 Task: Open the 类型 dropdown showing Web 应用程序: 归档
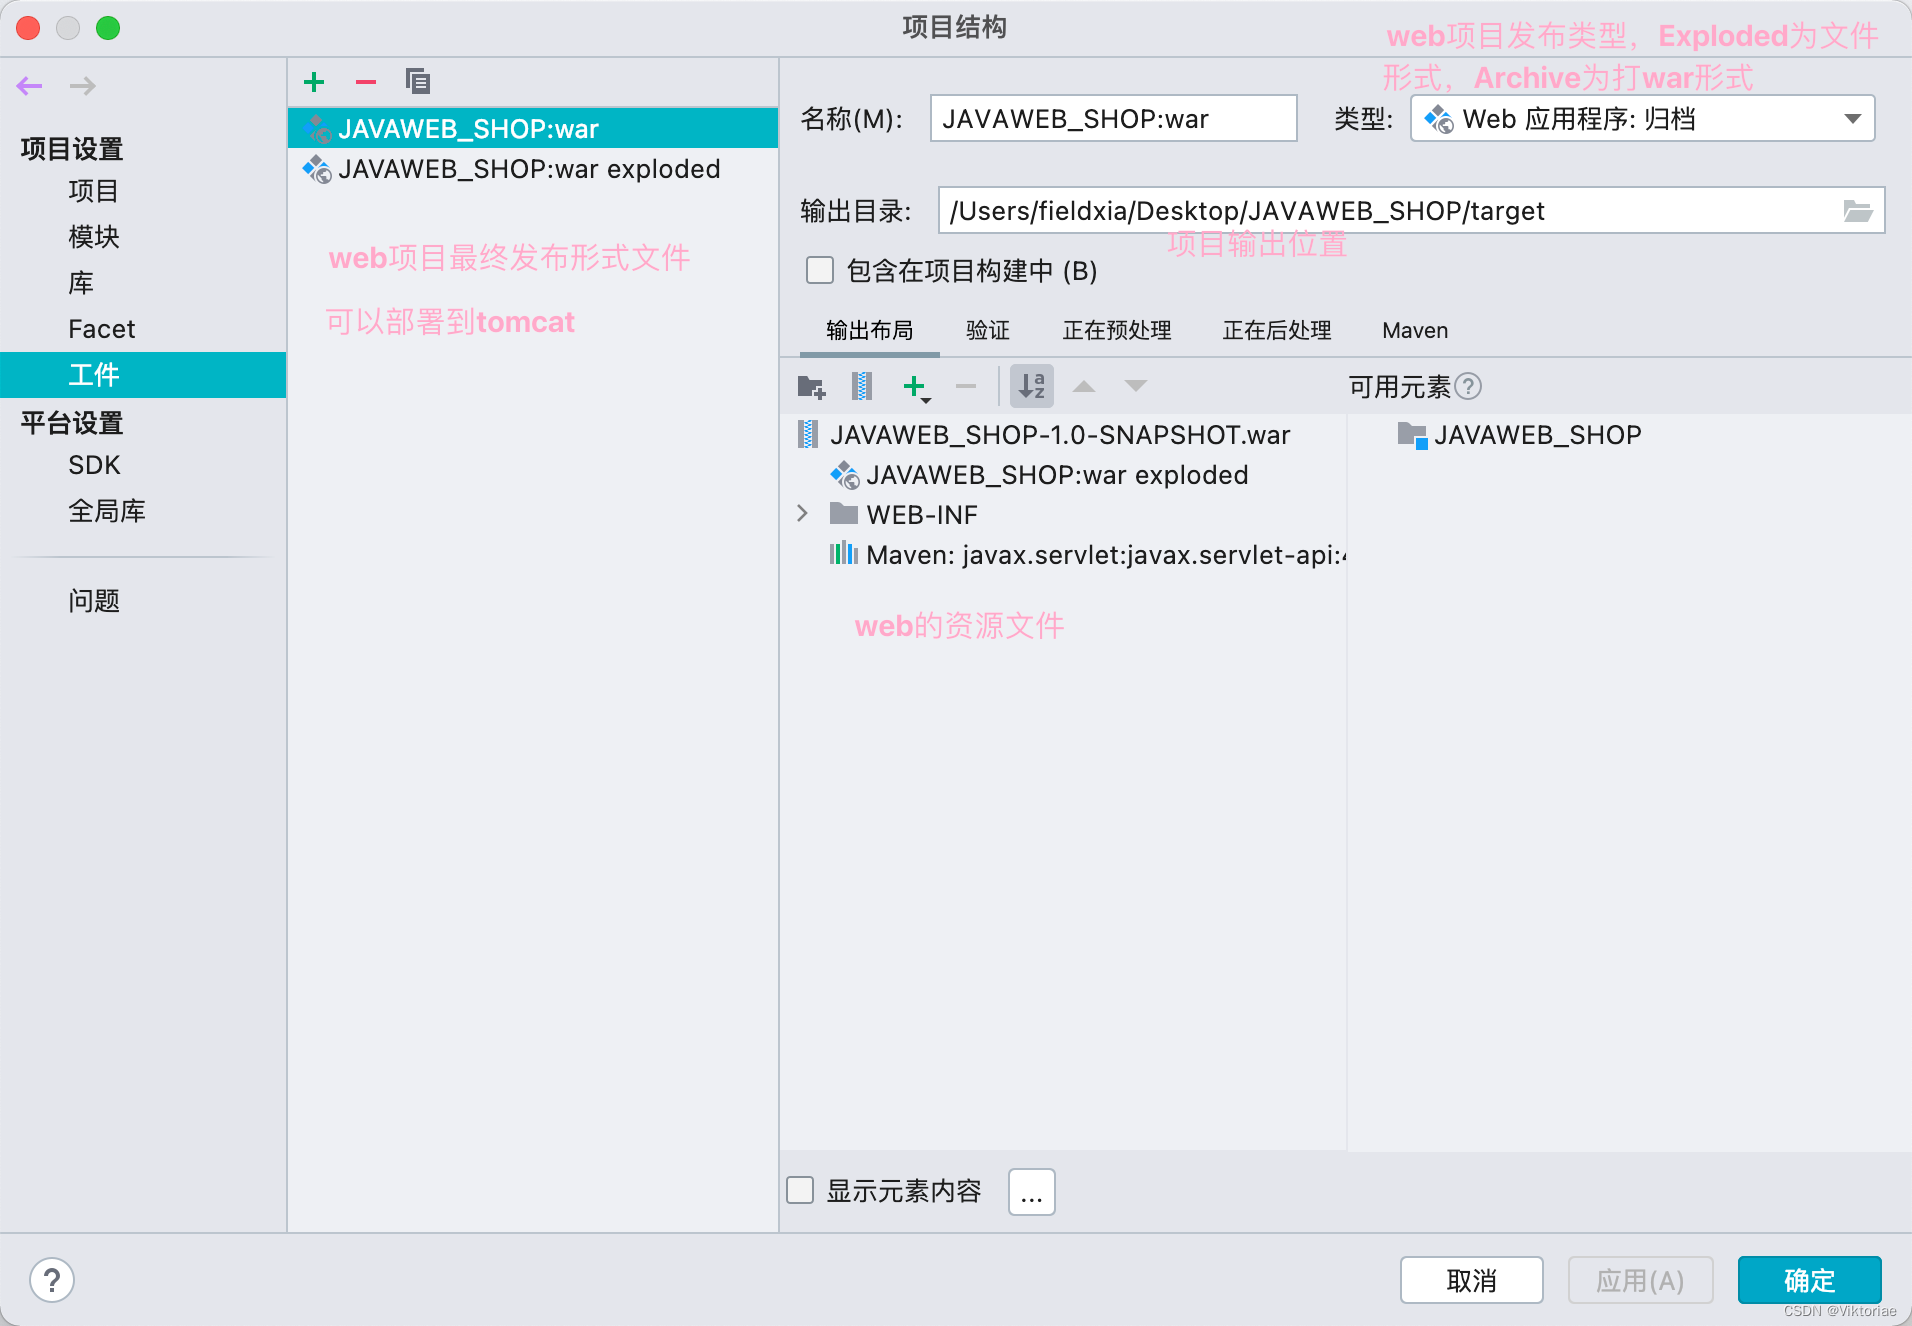pyautogui.click(x=1640, y=118)
